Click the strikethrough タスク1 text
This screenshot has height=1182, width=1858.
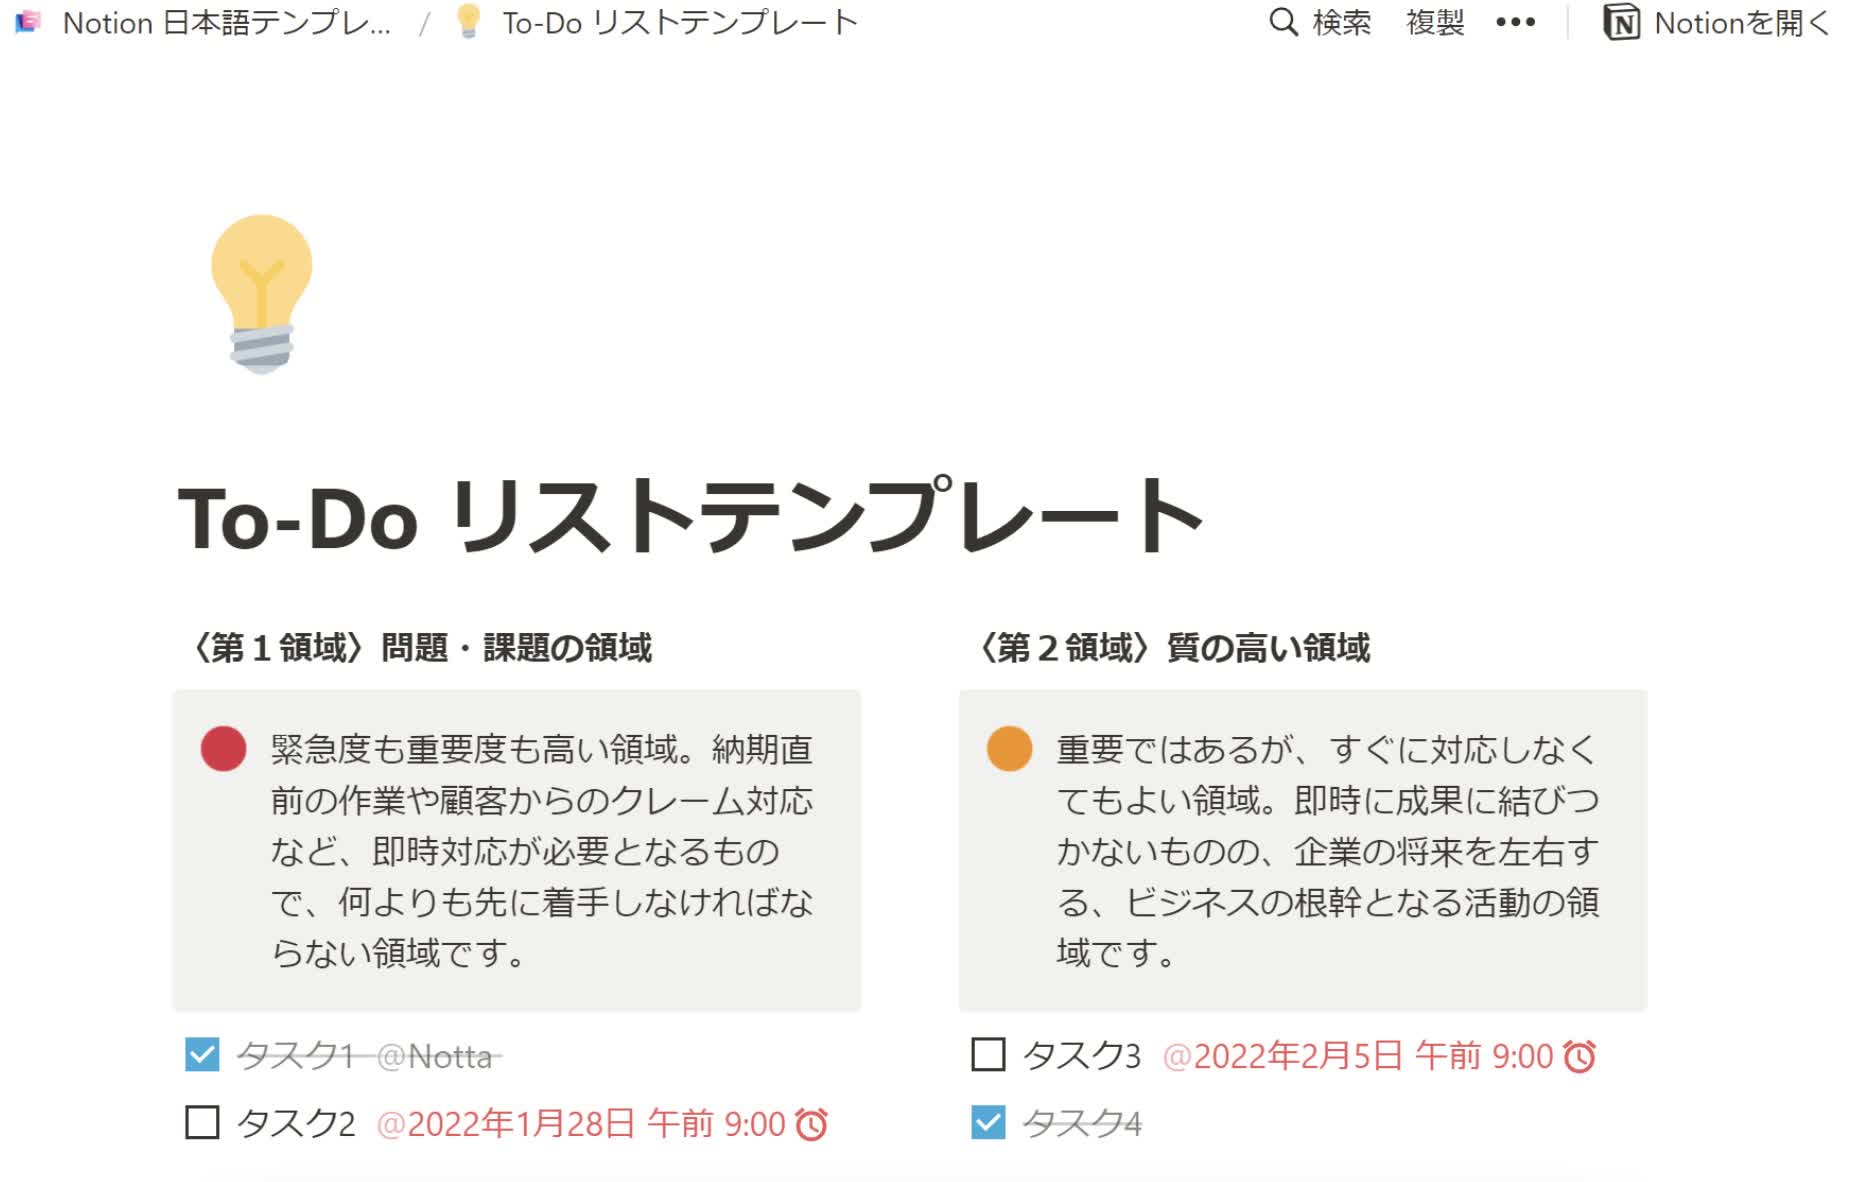click(x=296, y=1056)
